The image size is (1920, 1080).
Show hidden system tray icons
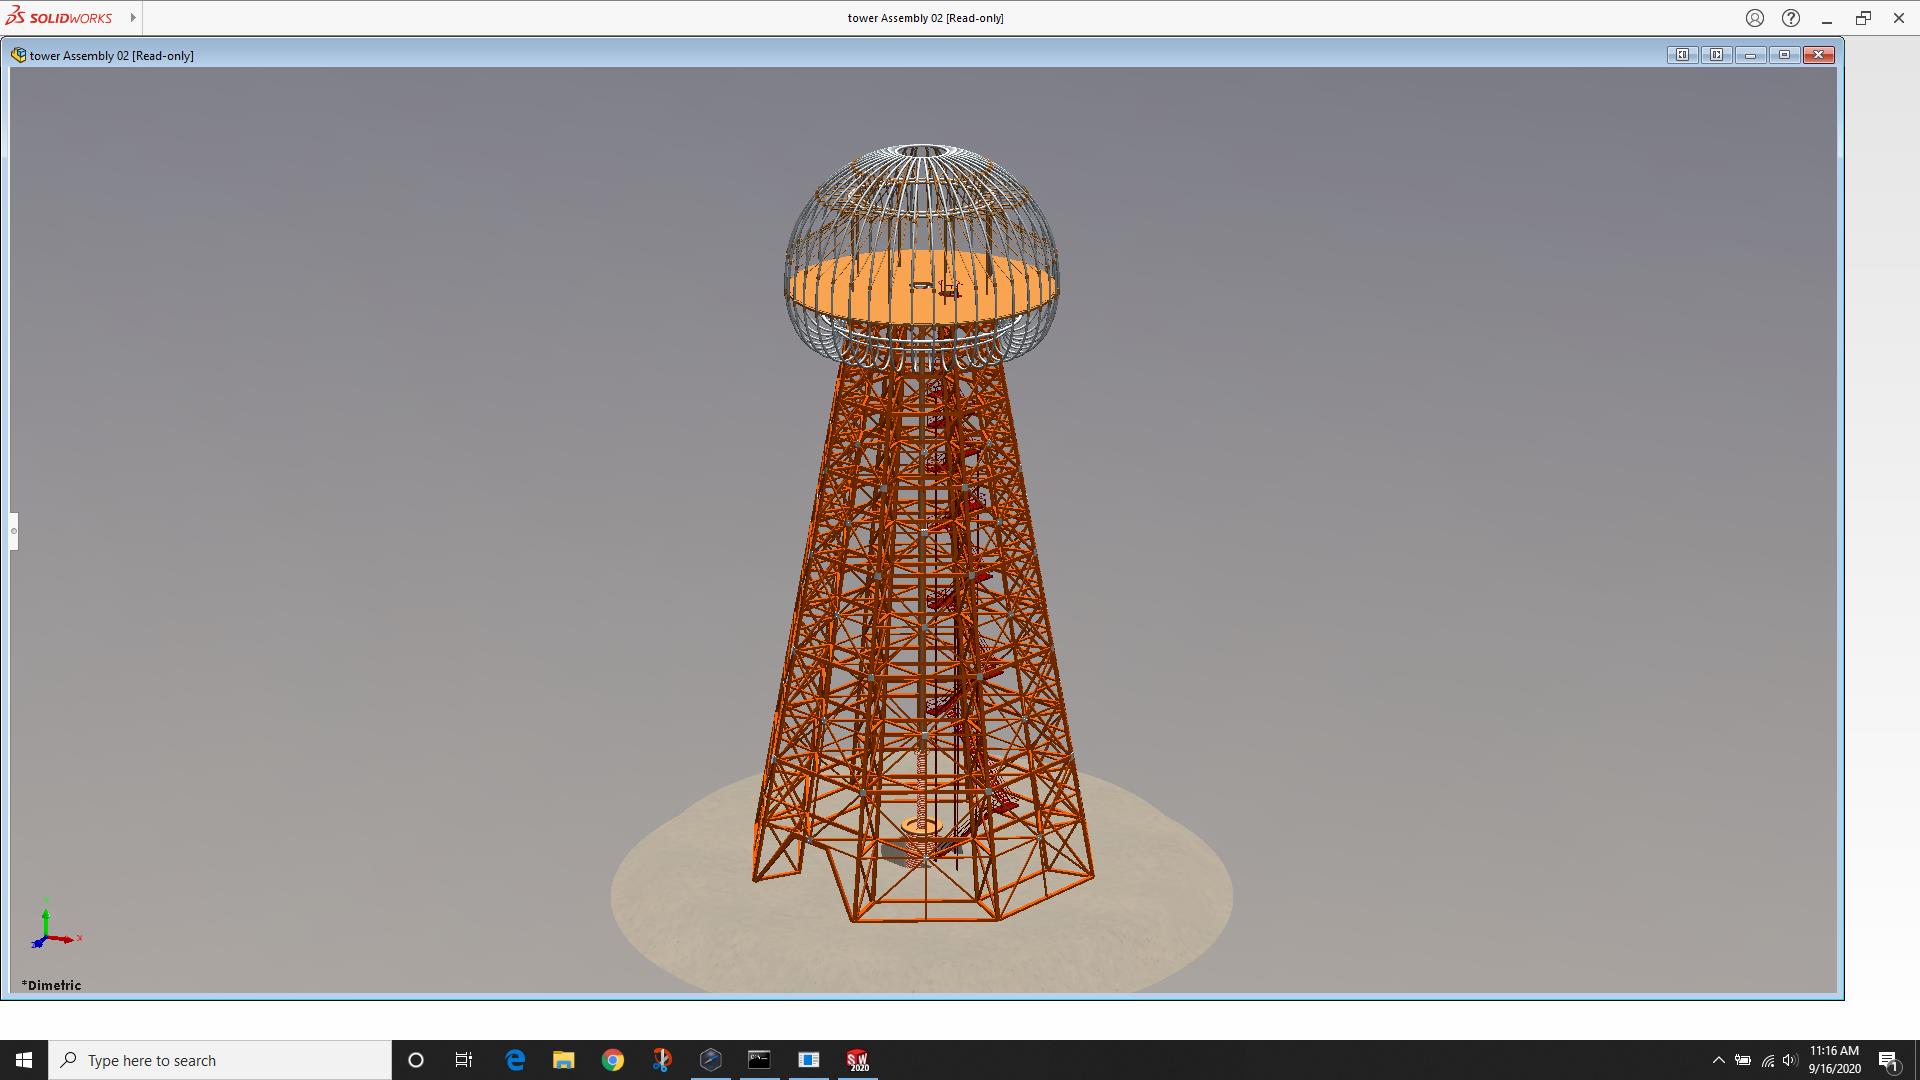click(1718, 1060)
